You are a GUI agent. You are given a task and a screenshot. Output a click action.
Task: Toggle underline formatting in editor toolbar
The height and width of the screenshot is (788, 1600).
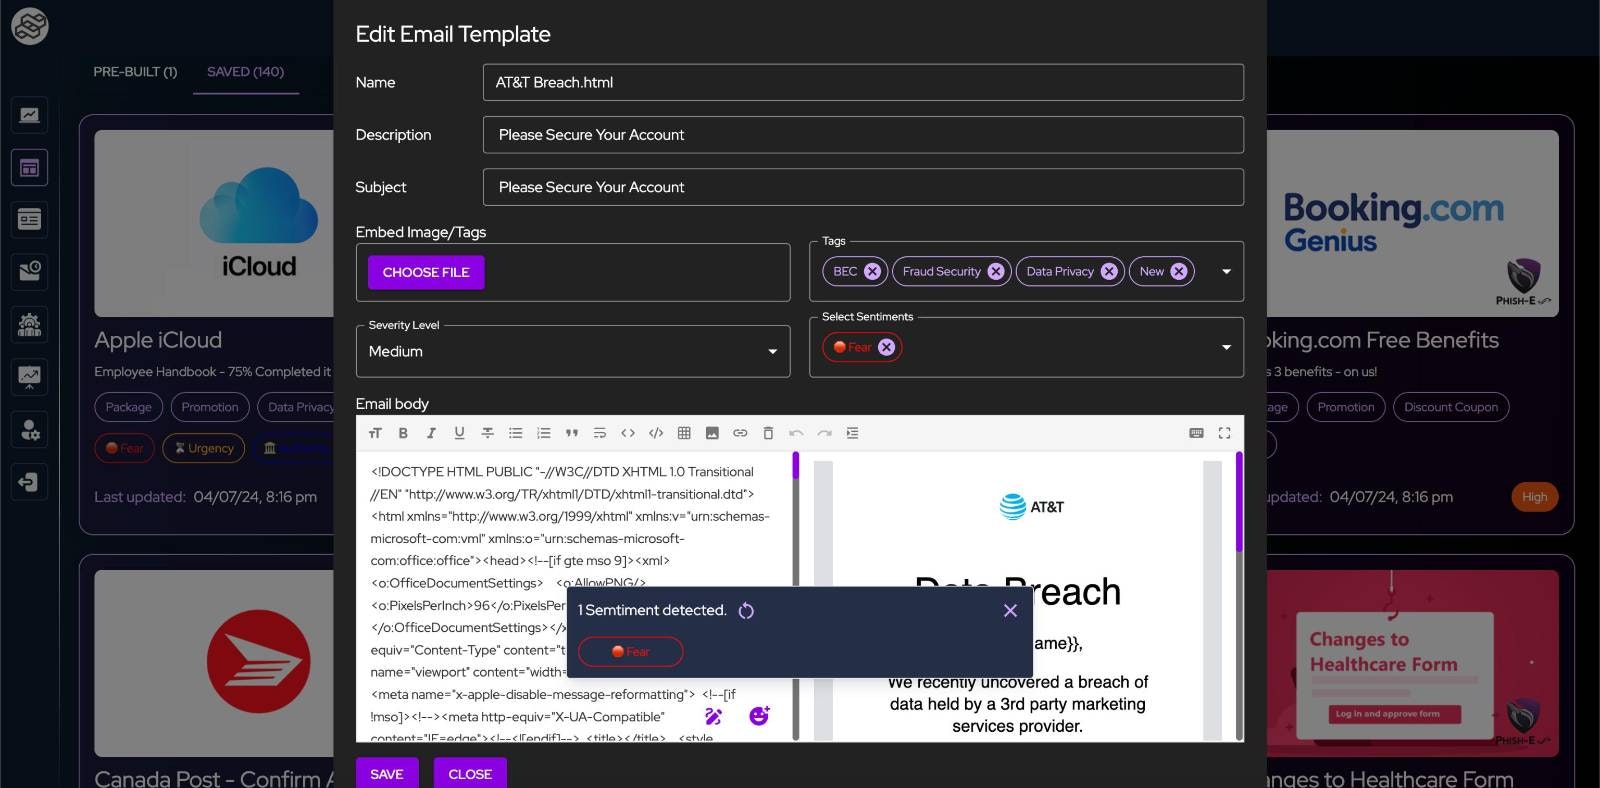(x=459, y=433)
